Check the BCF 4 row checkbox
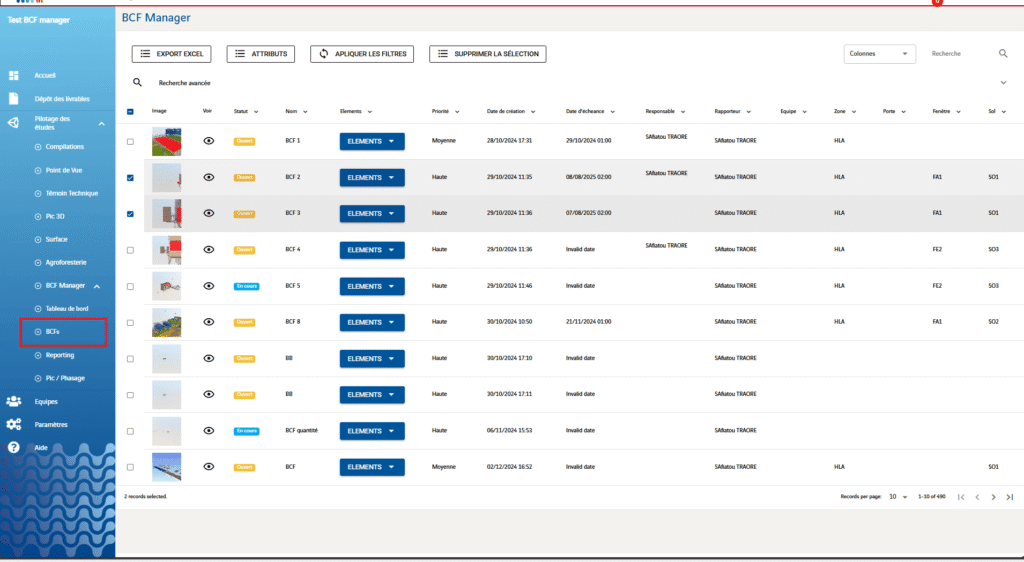Image resolution: width=1024 pixels, height=562 pixels. (x=130, y=250)
